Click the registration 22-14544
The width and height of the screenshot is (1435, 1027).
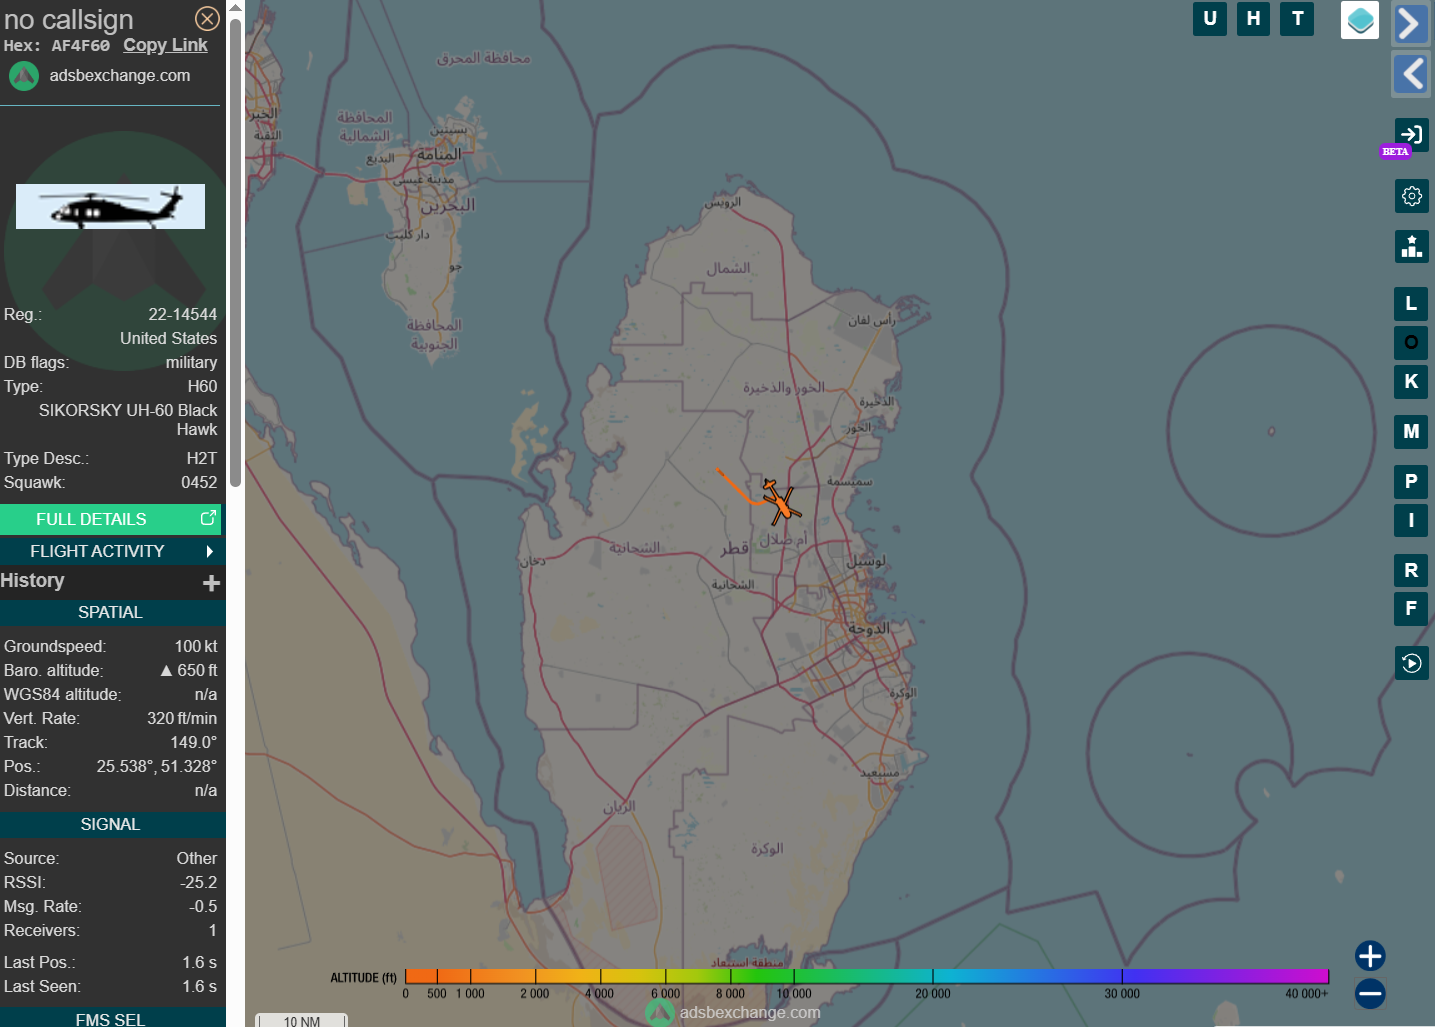pos(182,314)
